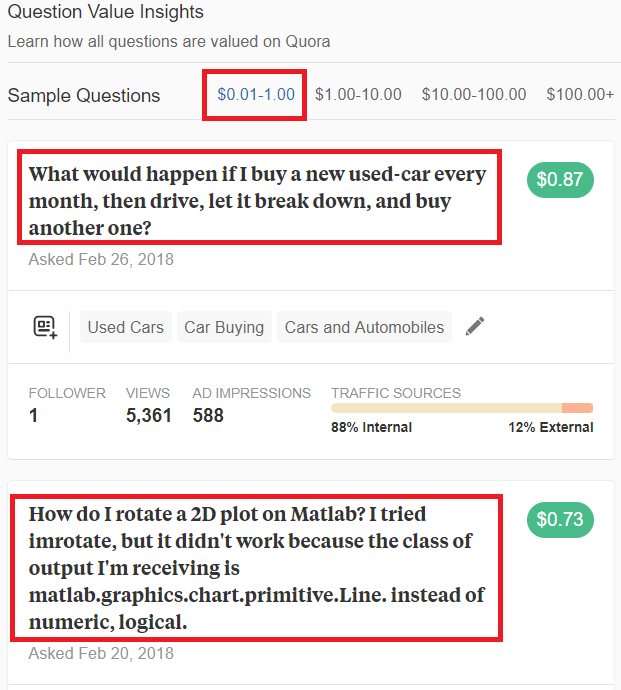Click the $0.87 value badge

click(x=560, y=180)
